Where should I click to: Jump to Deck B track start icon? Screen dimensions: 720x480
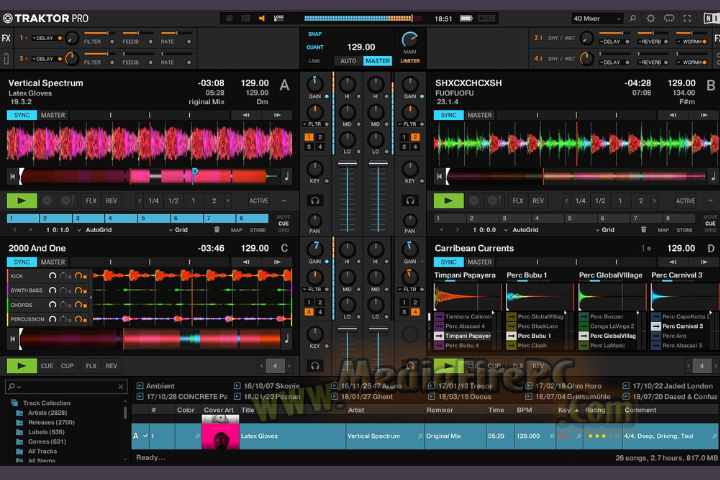click(x=439, y=176)
